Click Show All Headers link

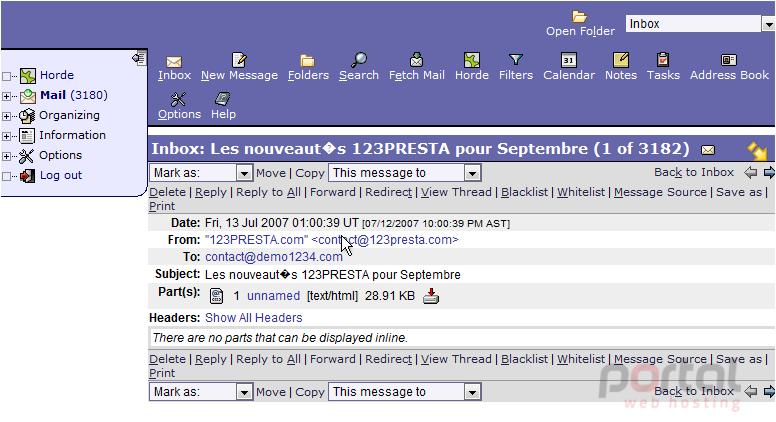tap(253, 318)
